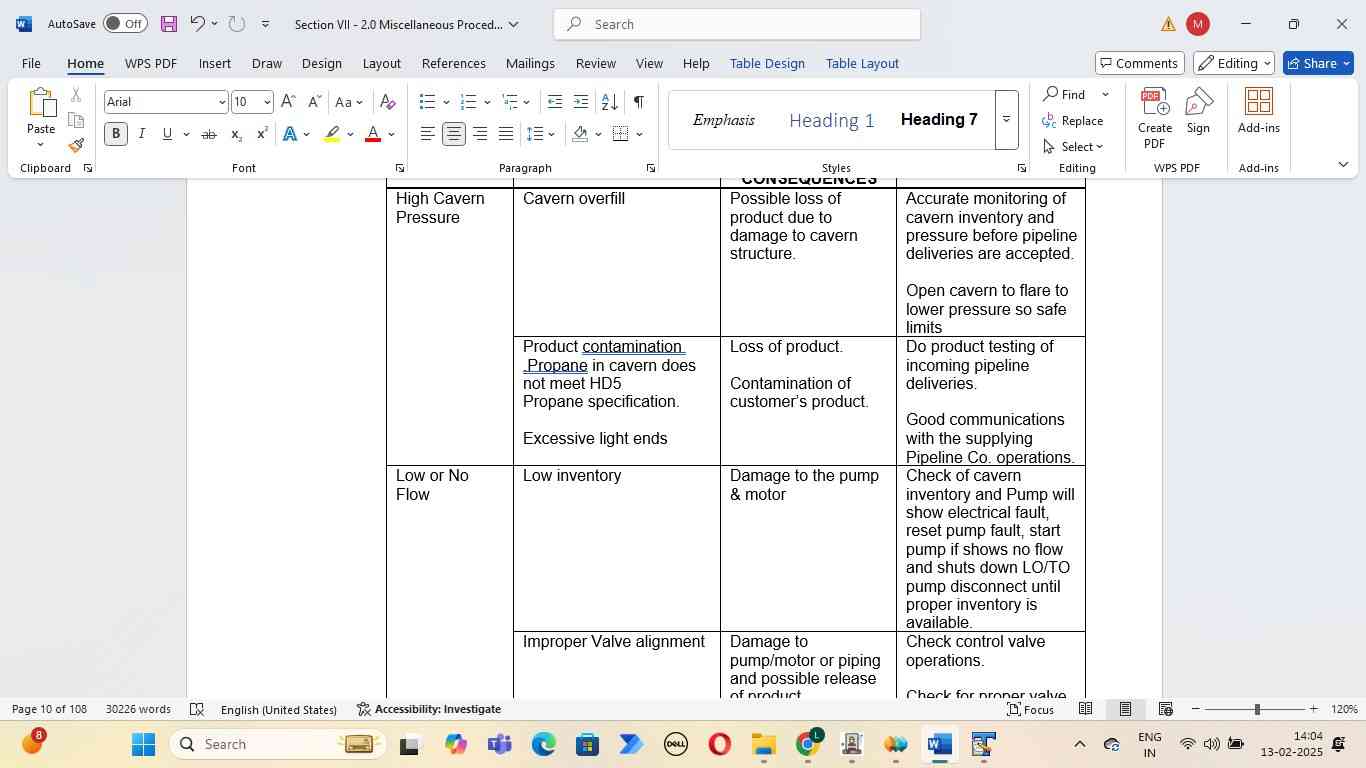
Task: Expand line spacing dropdown
Action: pyautogui.click(x=552, y=134)
